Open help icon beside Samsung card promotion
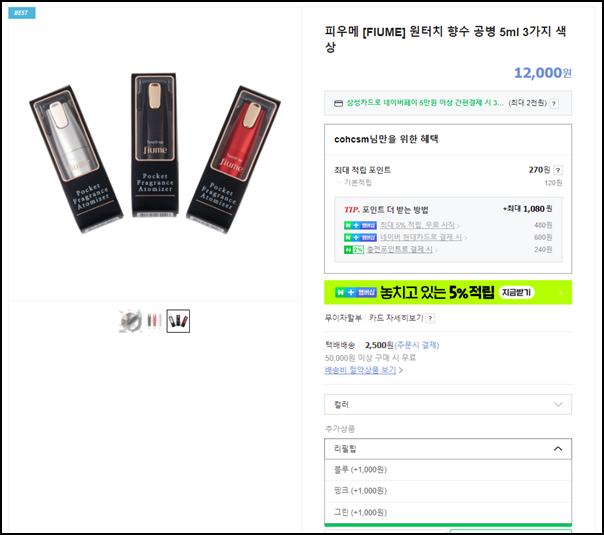 pyautogui.click(x=554, y=103)
